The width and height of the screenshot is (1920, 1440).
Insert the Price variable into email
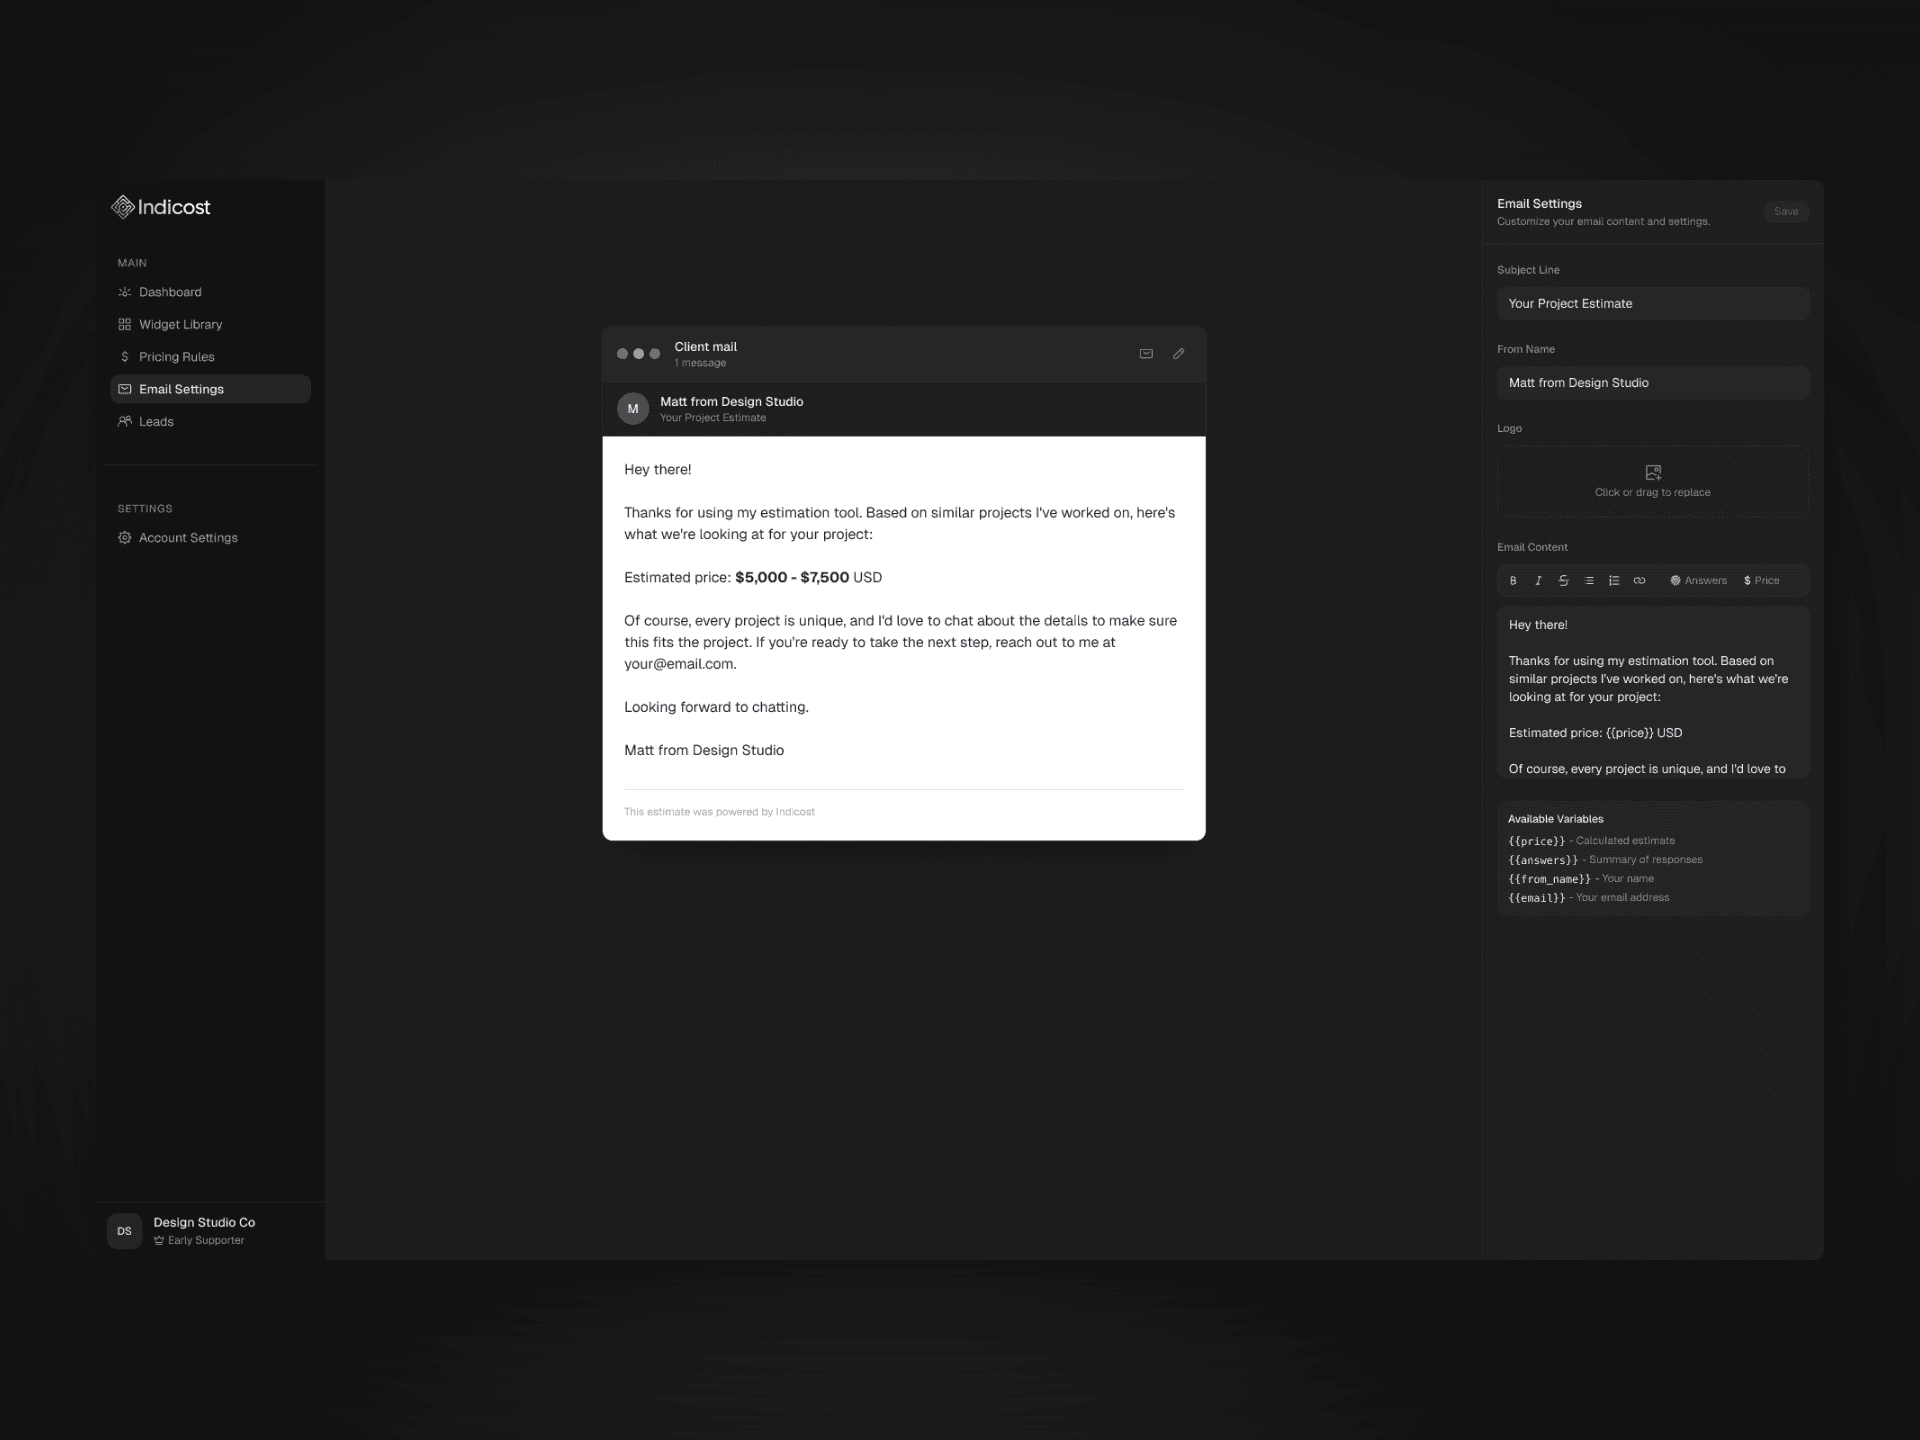pyautogui.click(x=1761, y=580)
